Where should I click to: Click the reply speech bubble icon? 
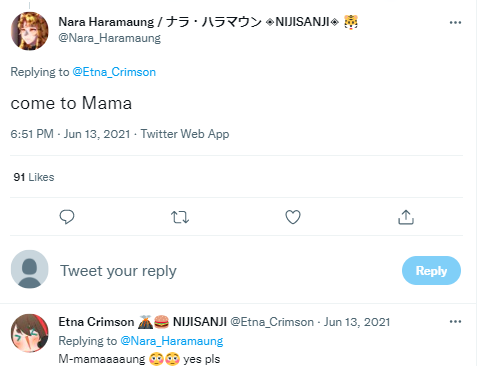(x=67, y=217)
